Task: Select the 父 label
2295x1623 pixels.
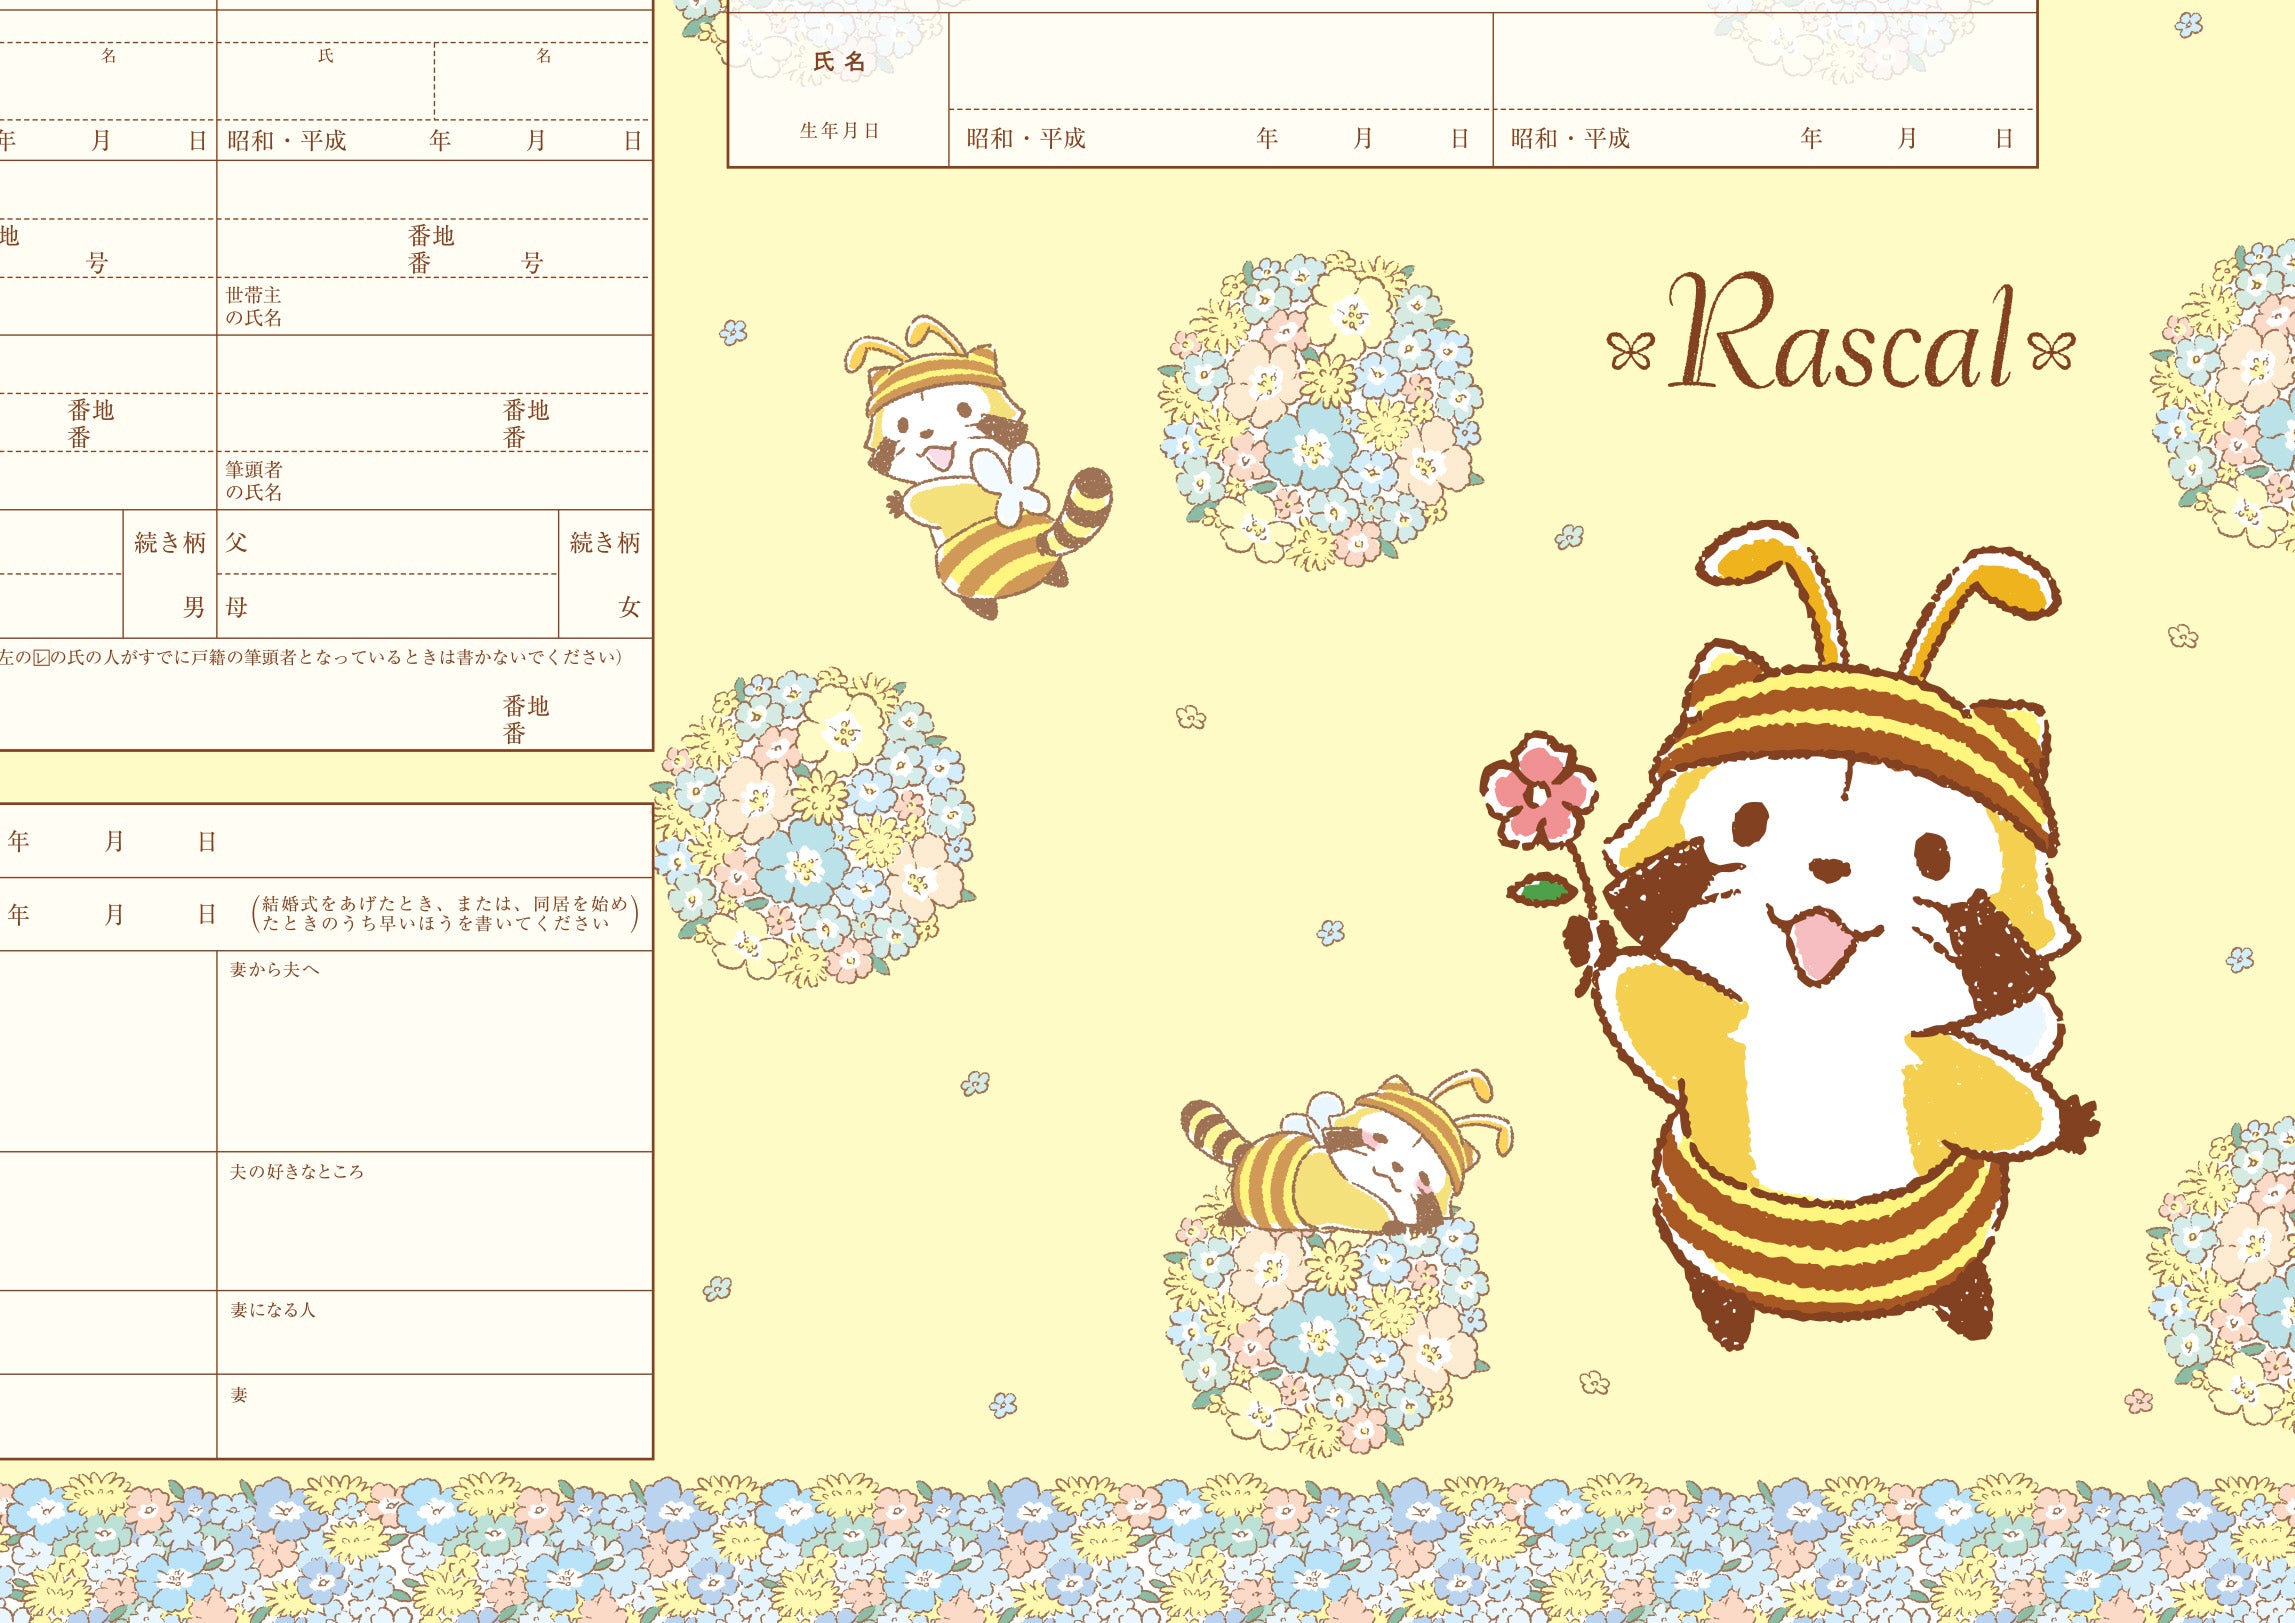Action: (236, 543)
